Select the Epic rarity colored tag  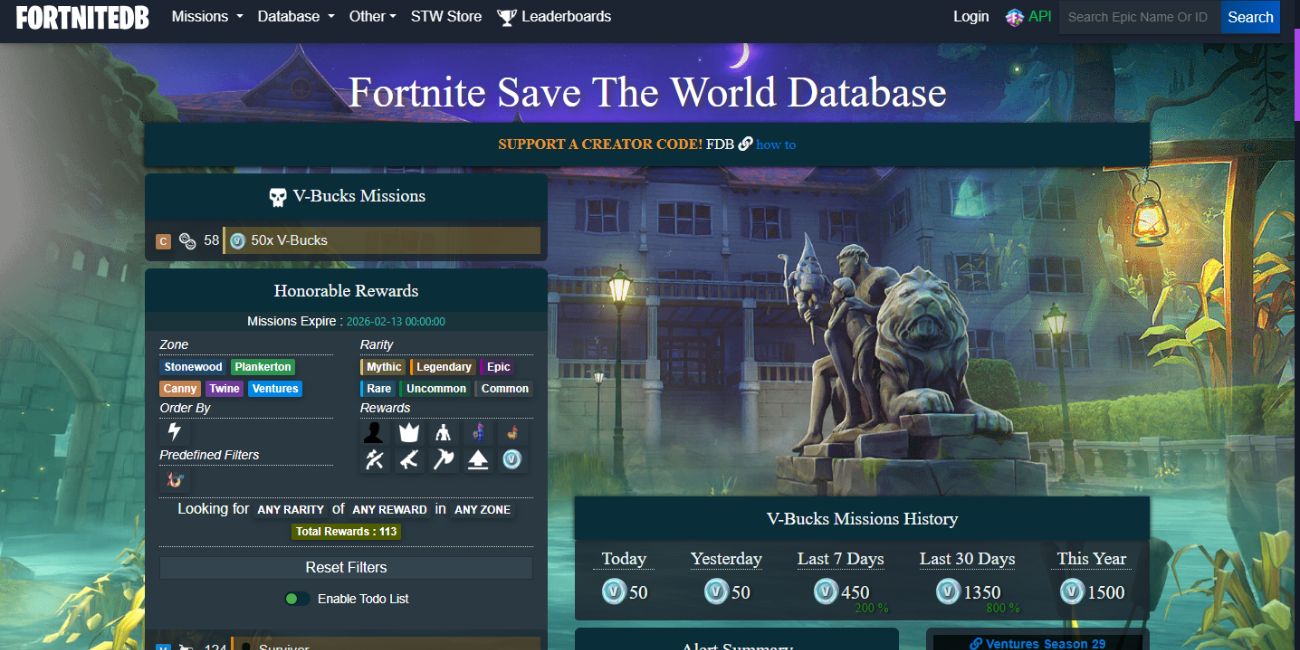(x=497, y=366)
